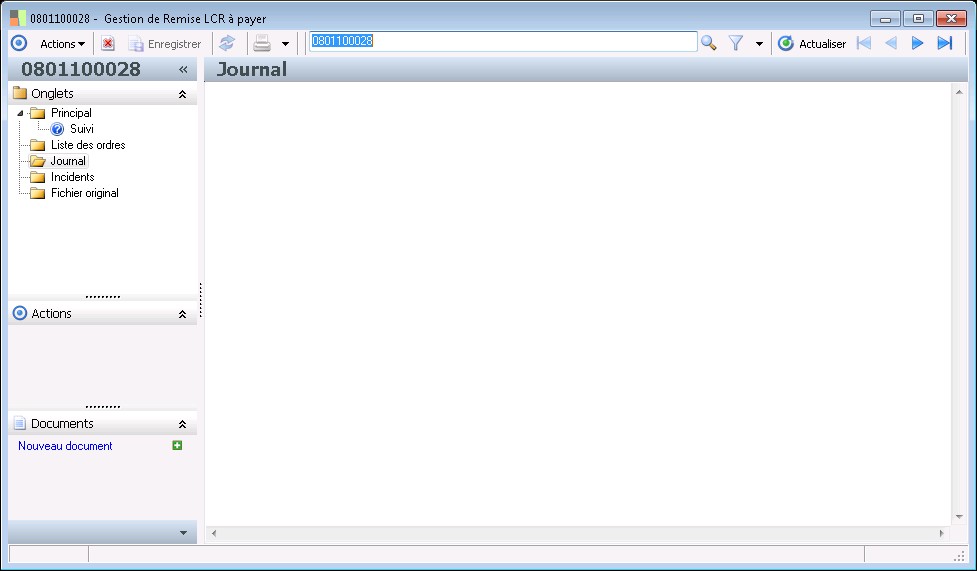
Task: Click vertical scrollbar up arrow
Action: click(x=960, y=92)
